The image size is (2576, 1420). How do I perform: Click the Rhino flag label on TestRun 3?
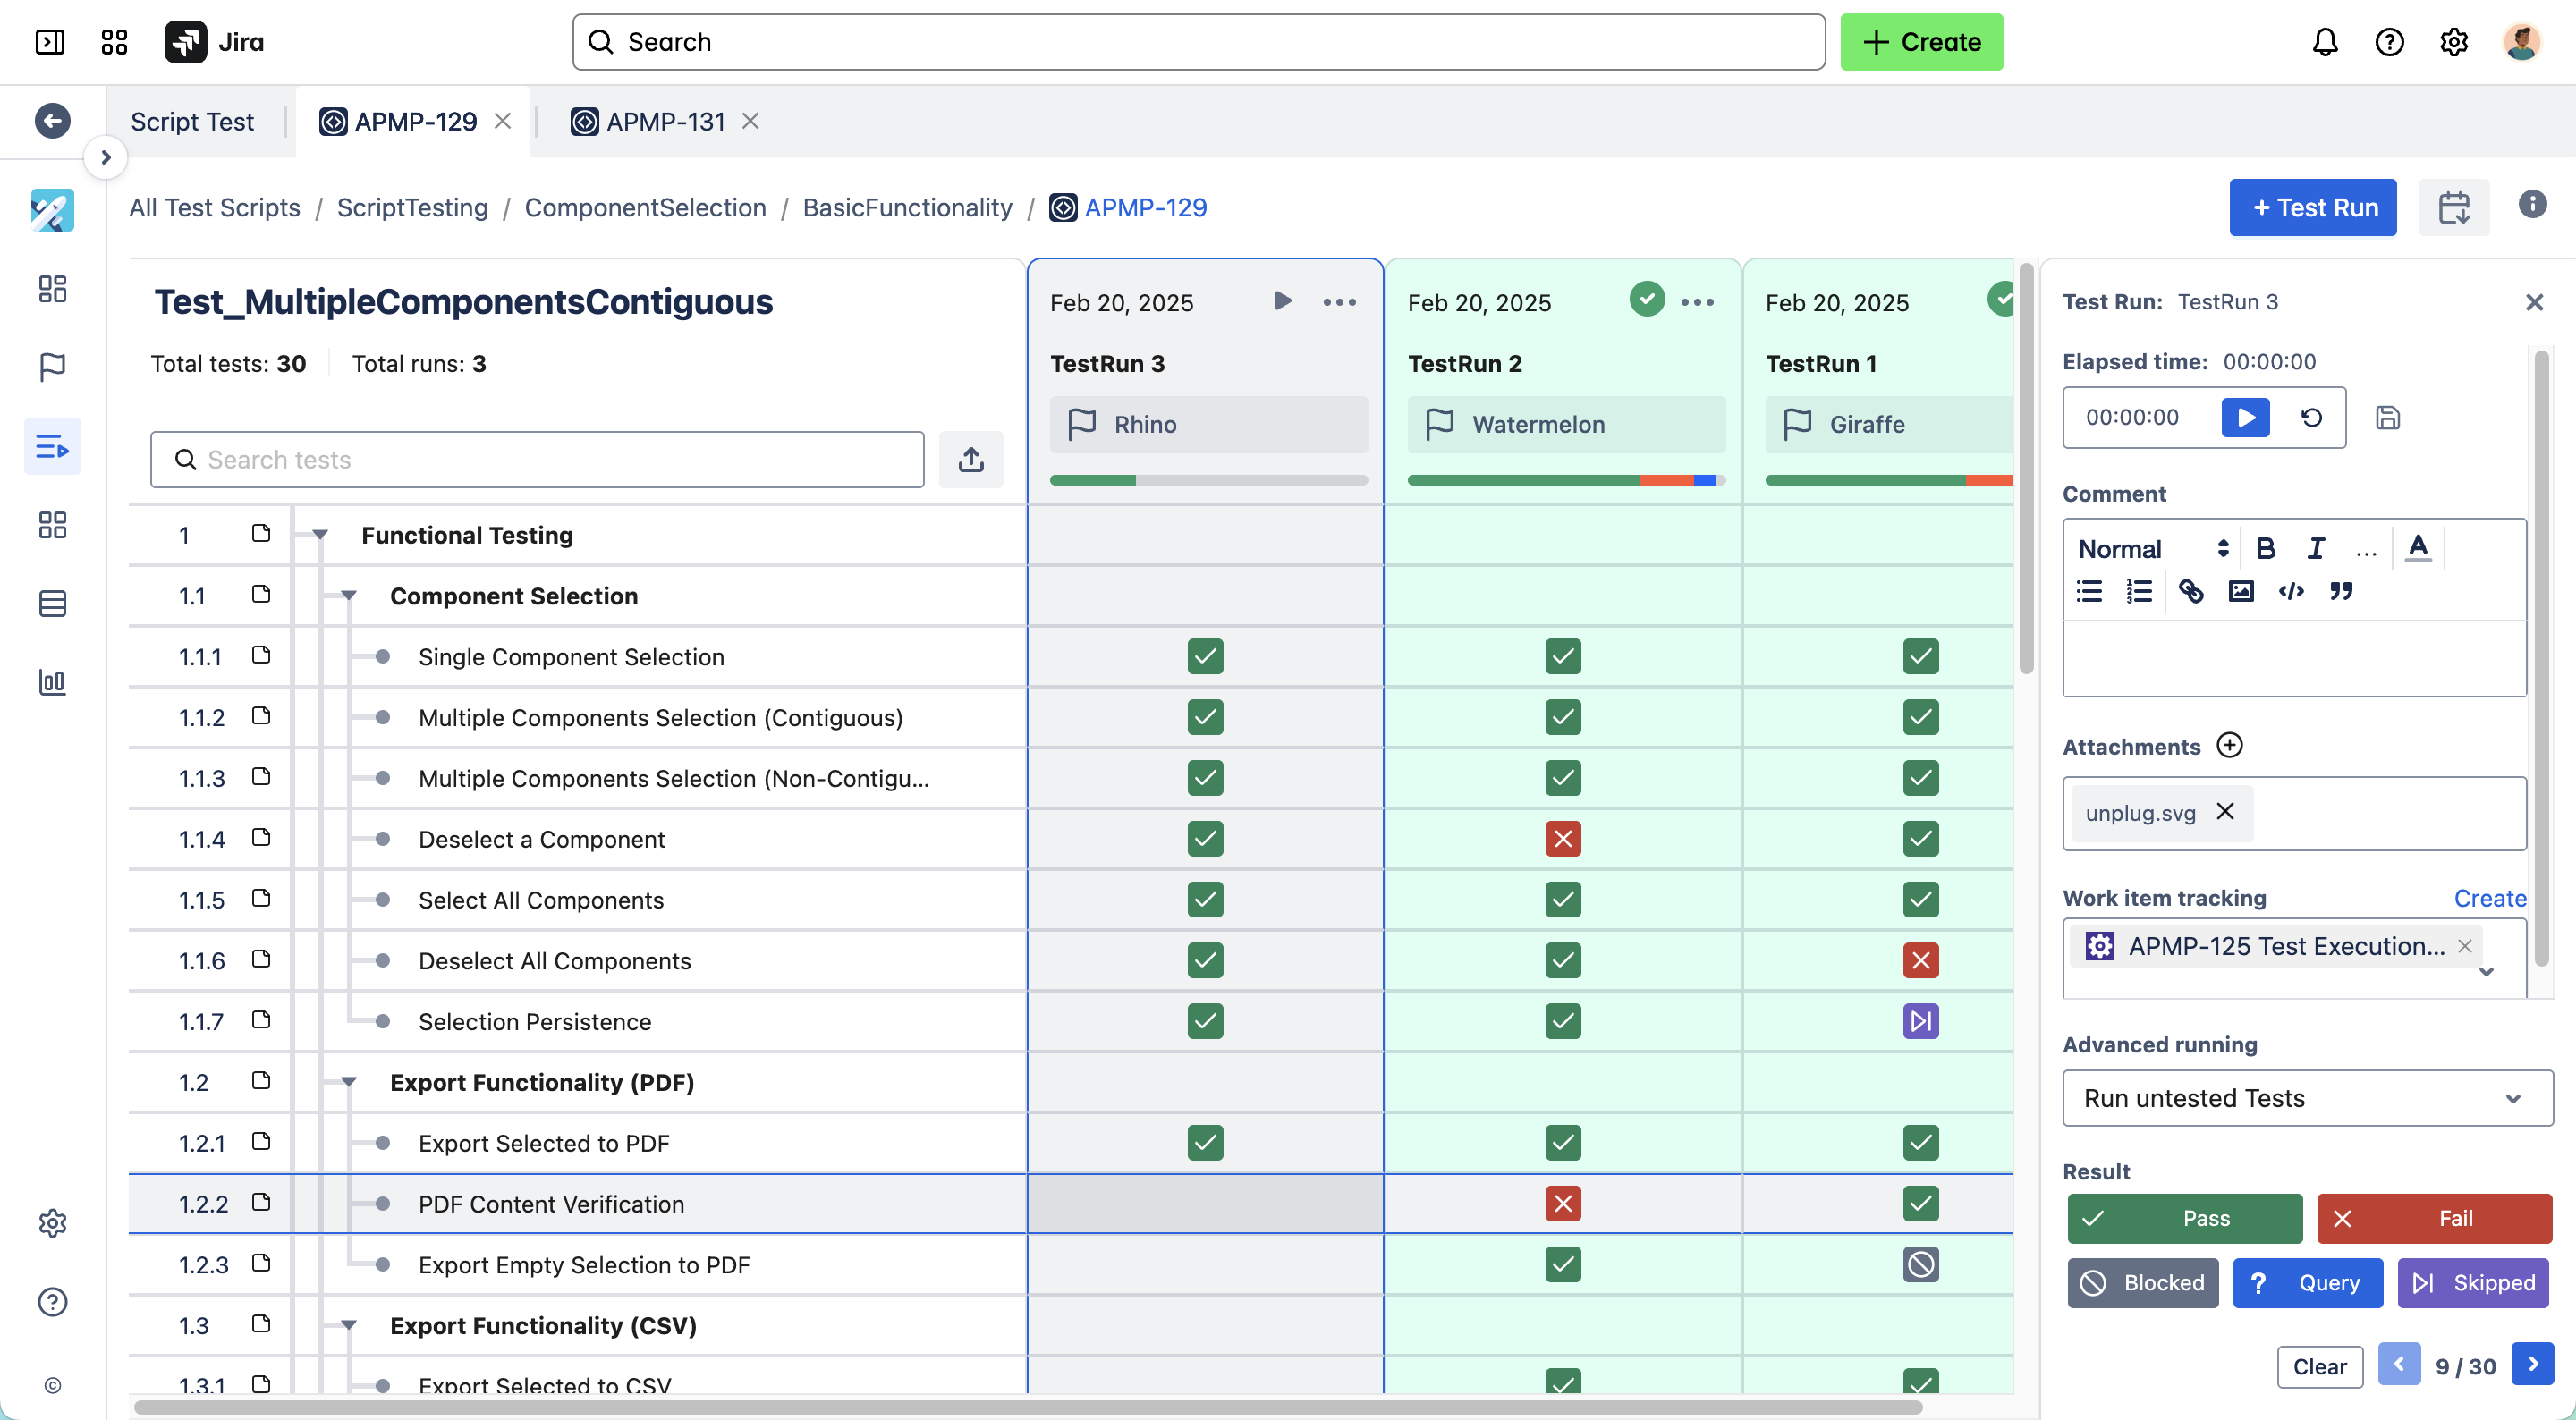click(1145, 424)
